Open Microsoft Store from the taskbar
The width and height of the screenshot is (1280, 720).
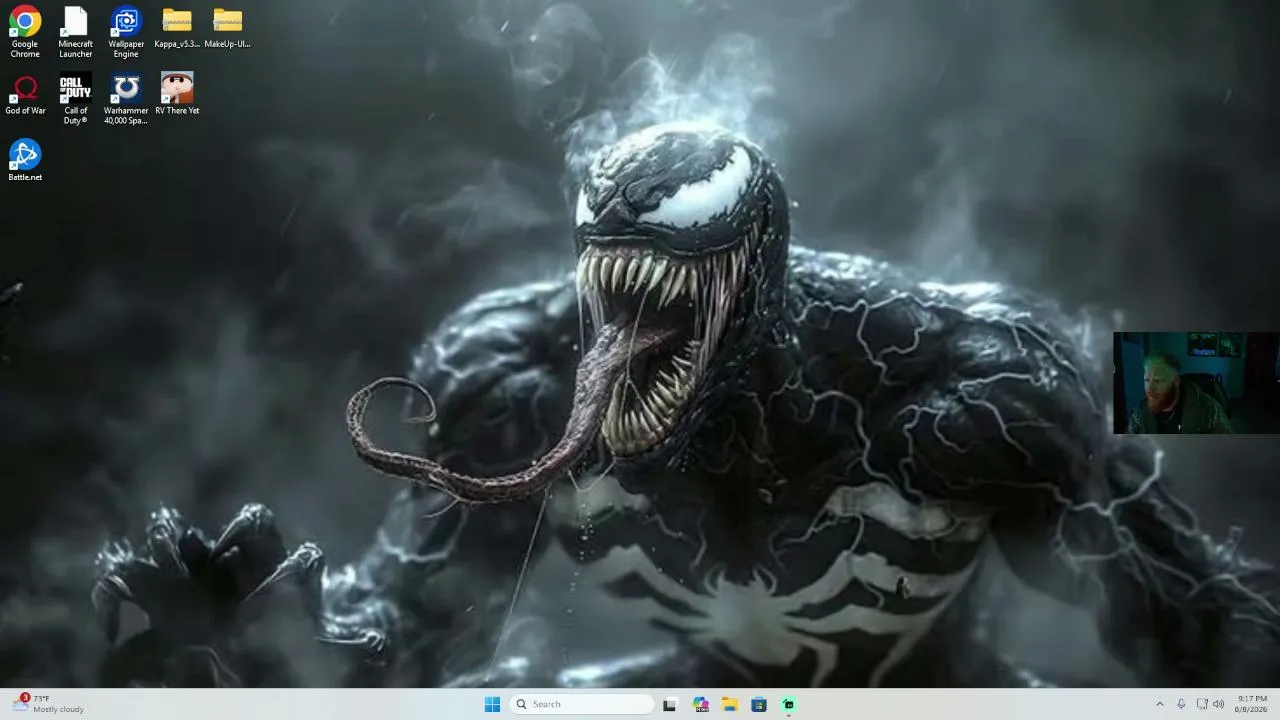pyautogui.click(x=759, y=704)
